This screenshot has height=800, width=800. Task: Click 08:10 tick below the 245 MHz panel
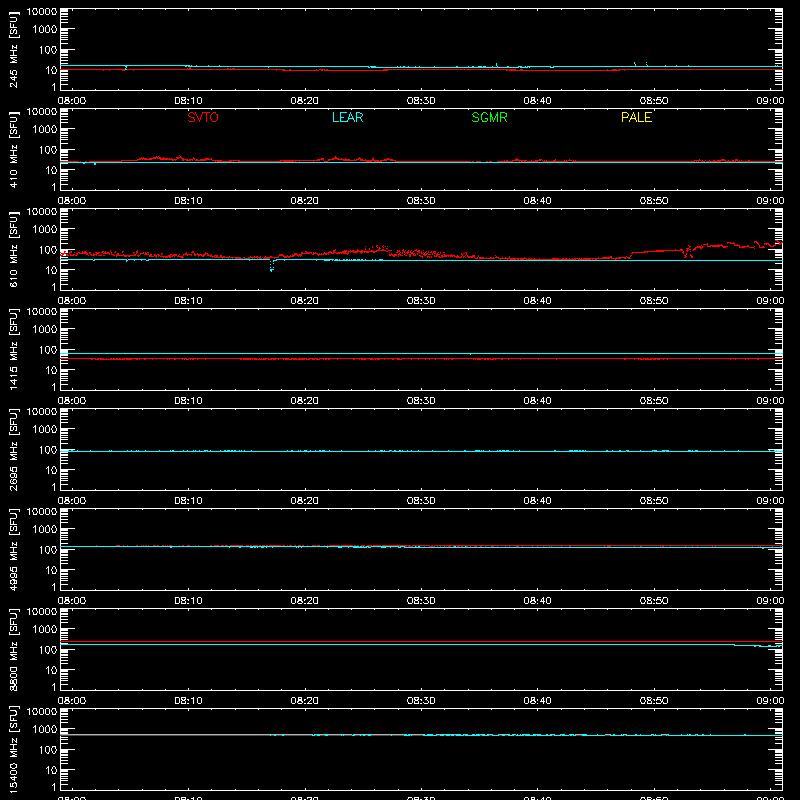[x=188, y=101]
